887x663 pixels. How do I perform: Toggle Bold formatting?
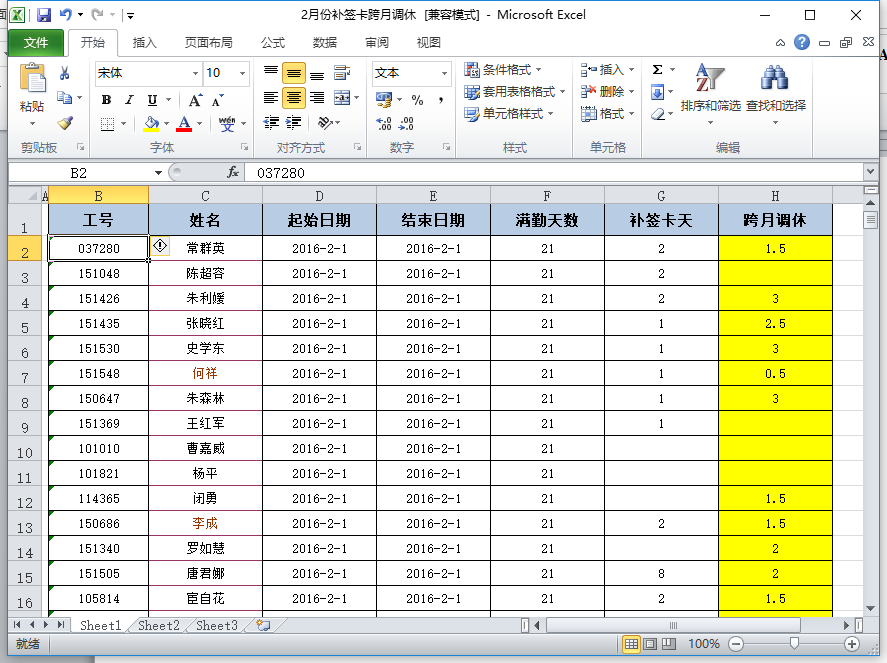(107, 100)
